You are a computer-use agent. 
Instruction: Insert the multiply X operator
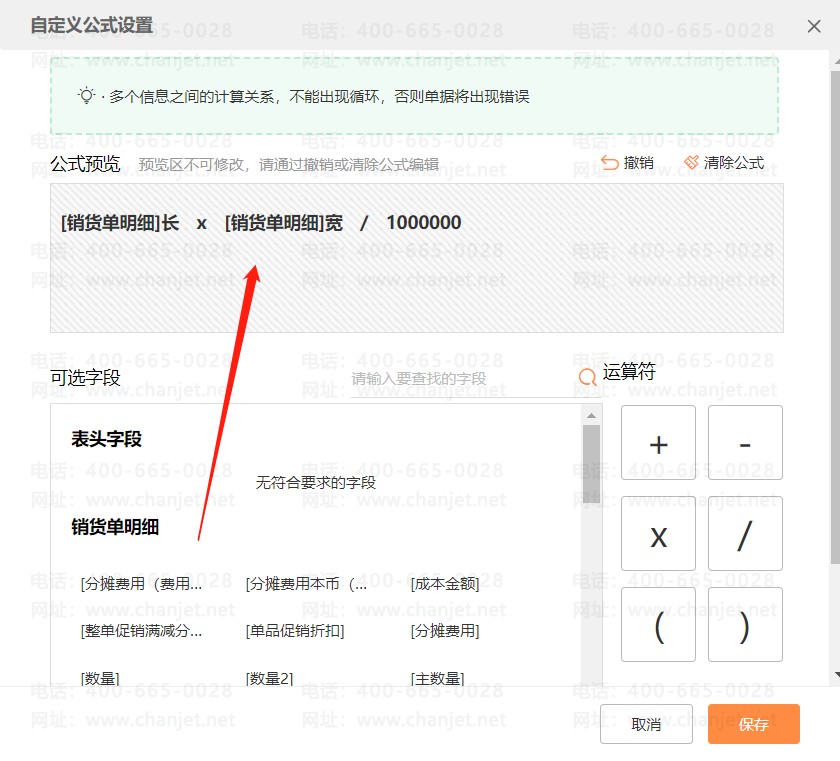658,534
